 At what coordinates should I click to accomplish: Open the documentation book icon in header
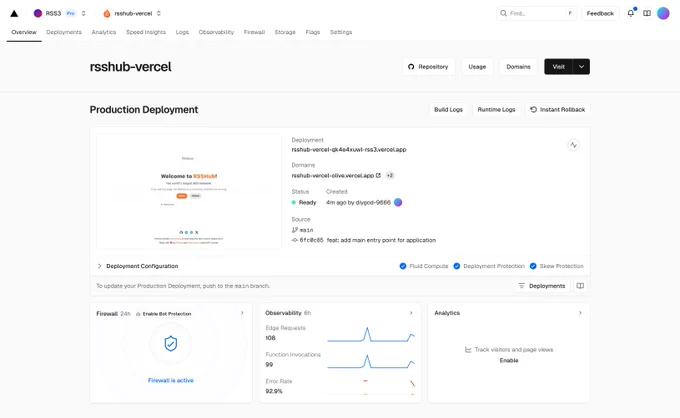[x=647, y=13]
